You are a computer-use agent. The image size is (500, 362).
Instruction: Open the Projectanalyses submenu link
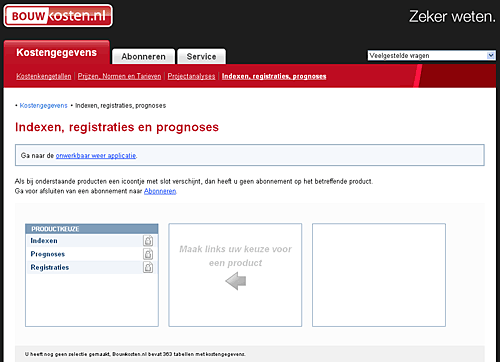(x=191, y=76)
